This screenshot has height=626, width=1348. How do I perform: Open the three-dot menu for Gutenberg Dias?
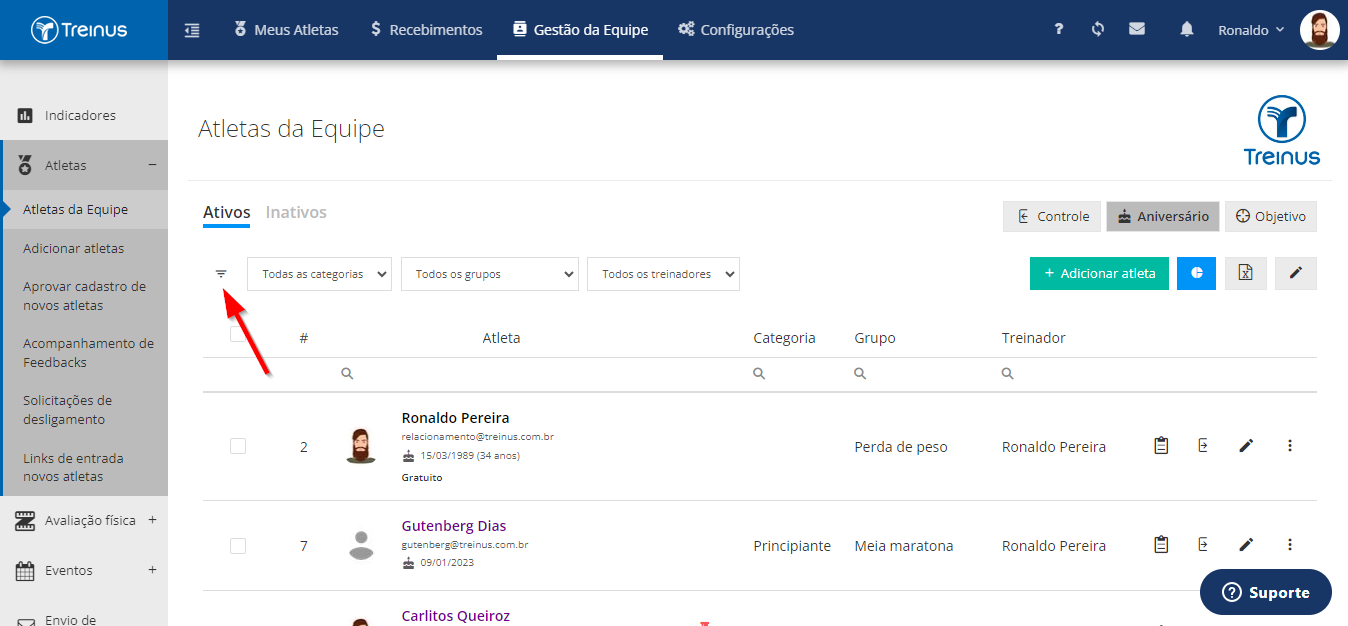tap(1290, 545)
